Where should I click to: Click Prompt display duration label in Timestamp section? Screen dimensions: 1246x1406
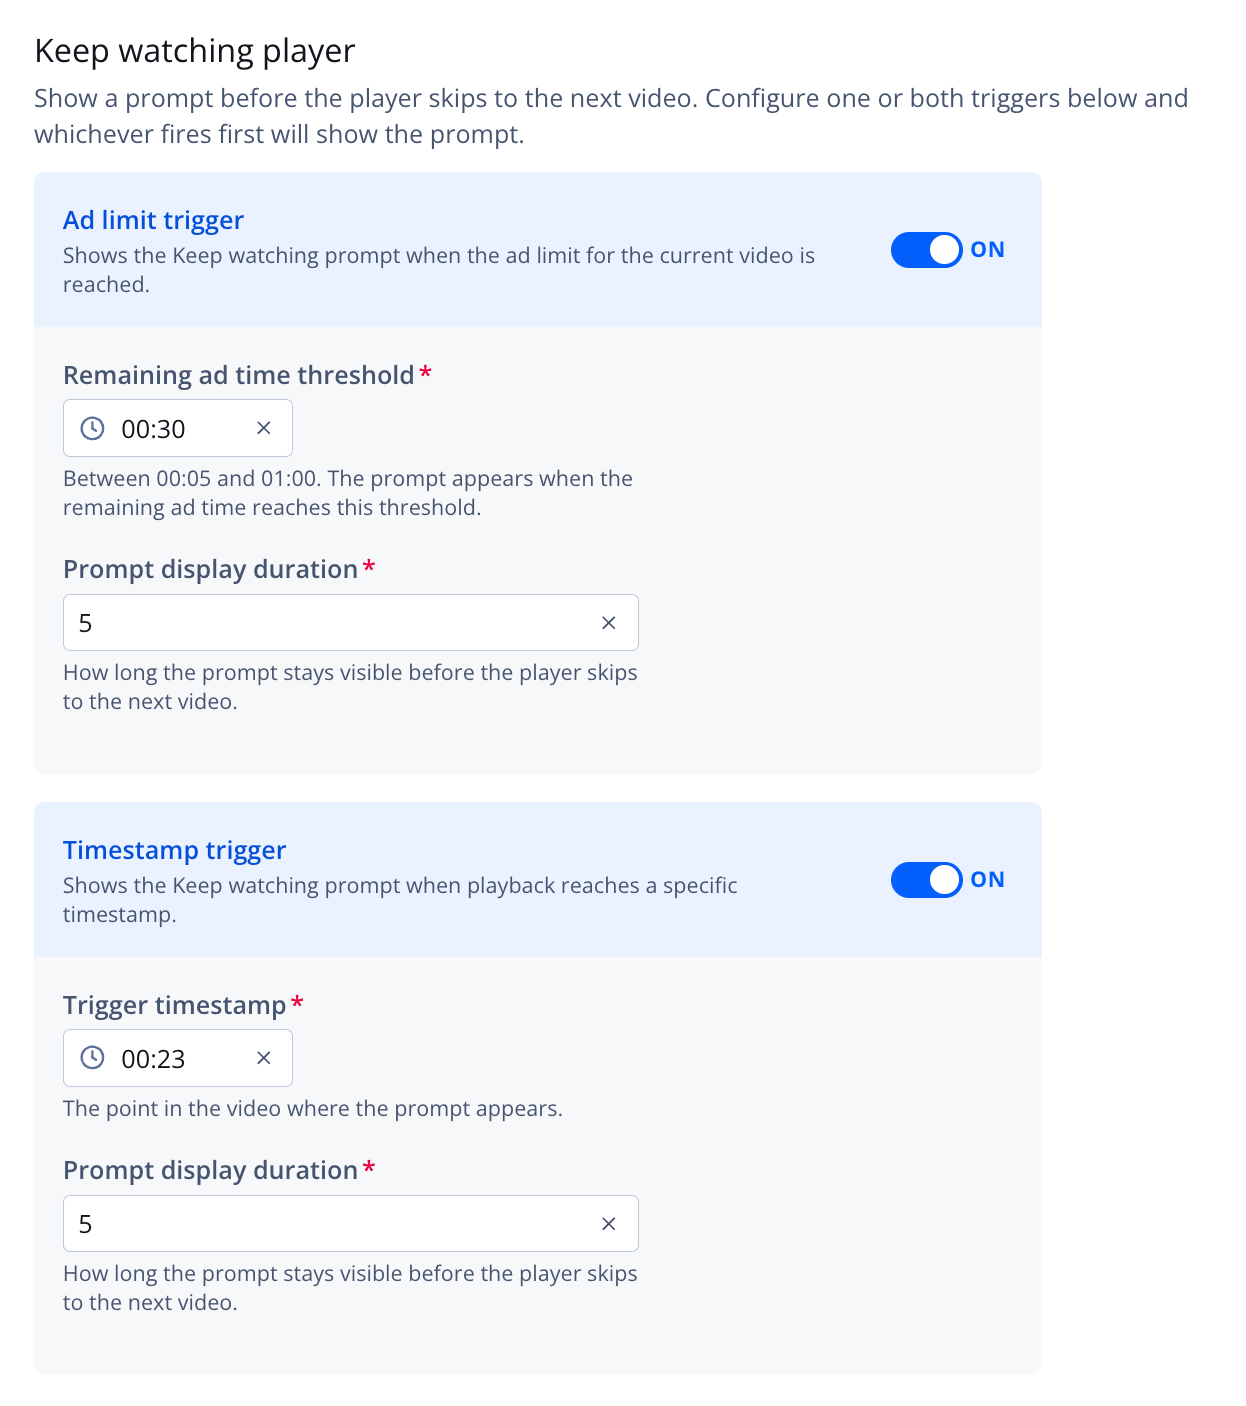click(x=211, y=1170)
